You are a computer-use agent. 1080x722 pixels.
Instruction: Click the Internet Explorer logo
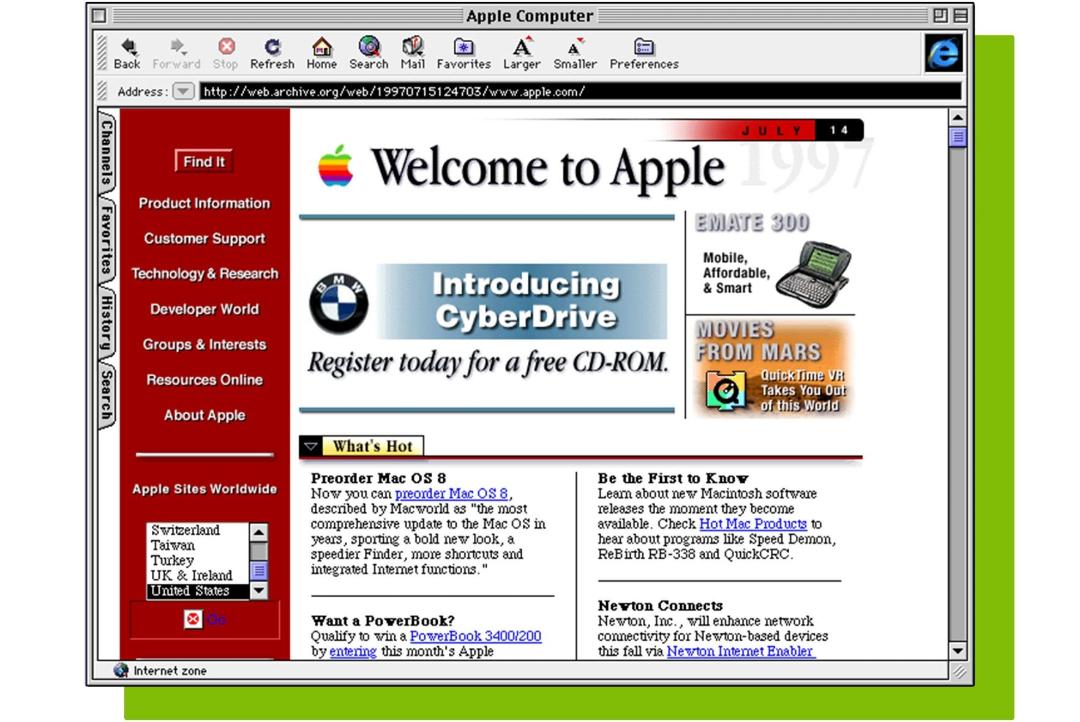[943, 53]
